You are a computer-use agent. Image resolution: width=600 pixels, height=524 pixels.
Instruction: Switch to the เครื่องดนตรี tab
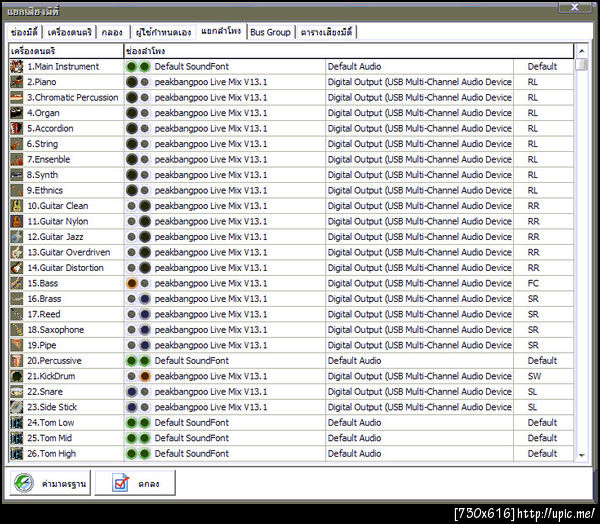pos(69,32)
